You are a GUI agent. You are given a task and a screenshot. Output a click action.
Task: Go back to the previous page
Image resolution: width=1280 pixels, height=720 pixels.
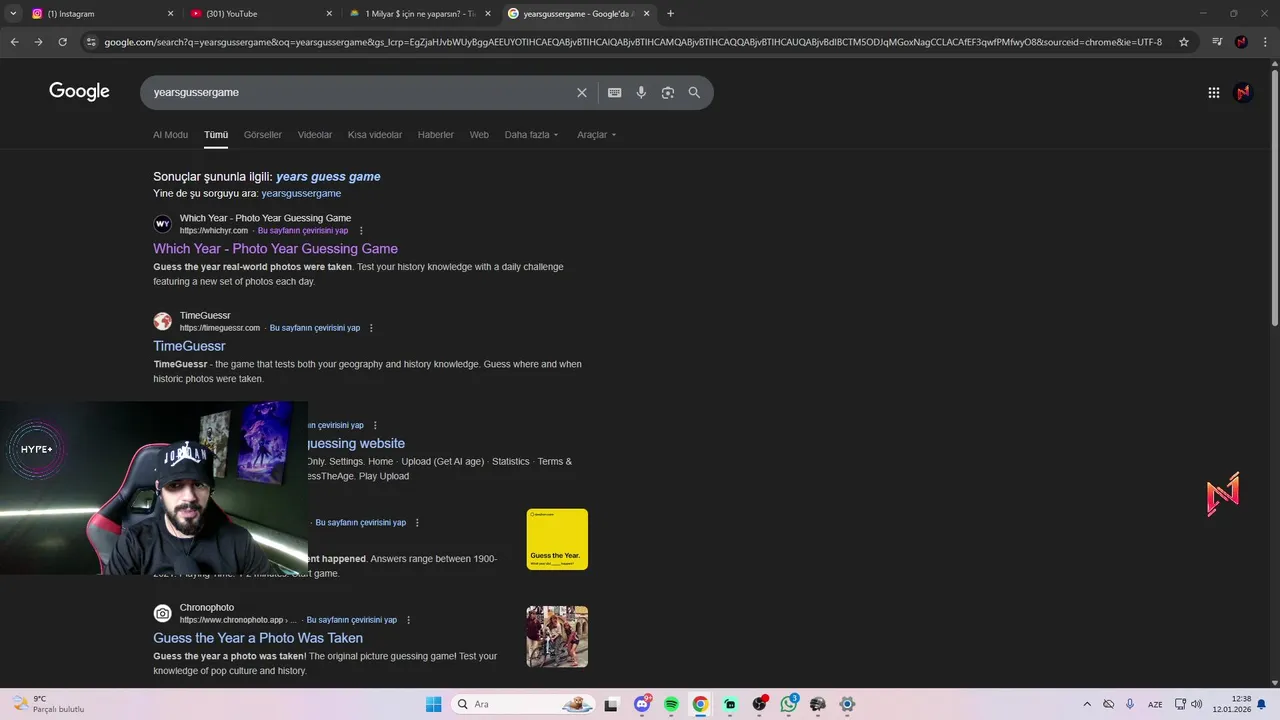click(x=14, y=42)
